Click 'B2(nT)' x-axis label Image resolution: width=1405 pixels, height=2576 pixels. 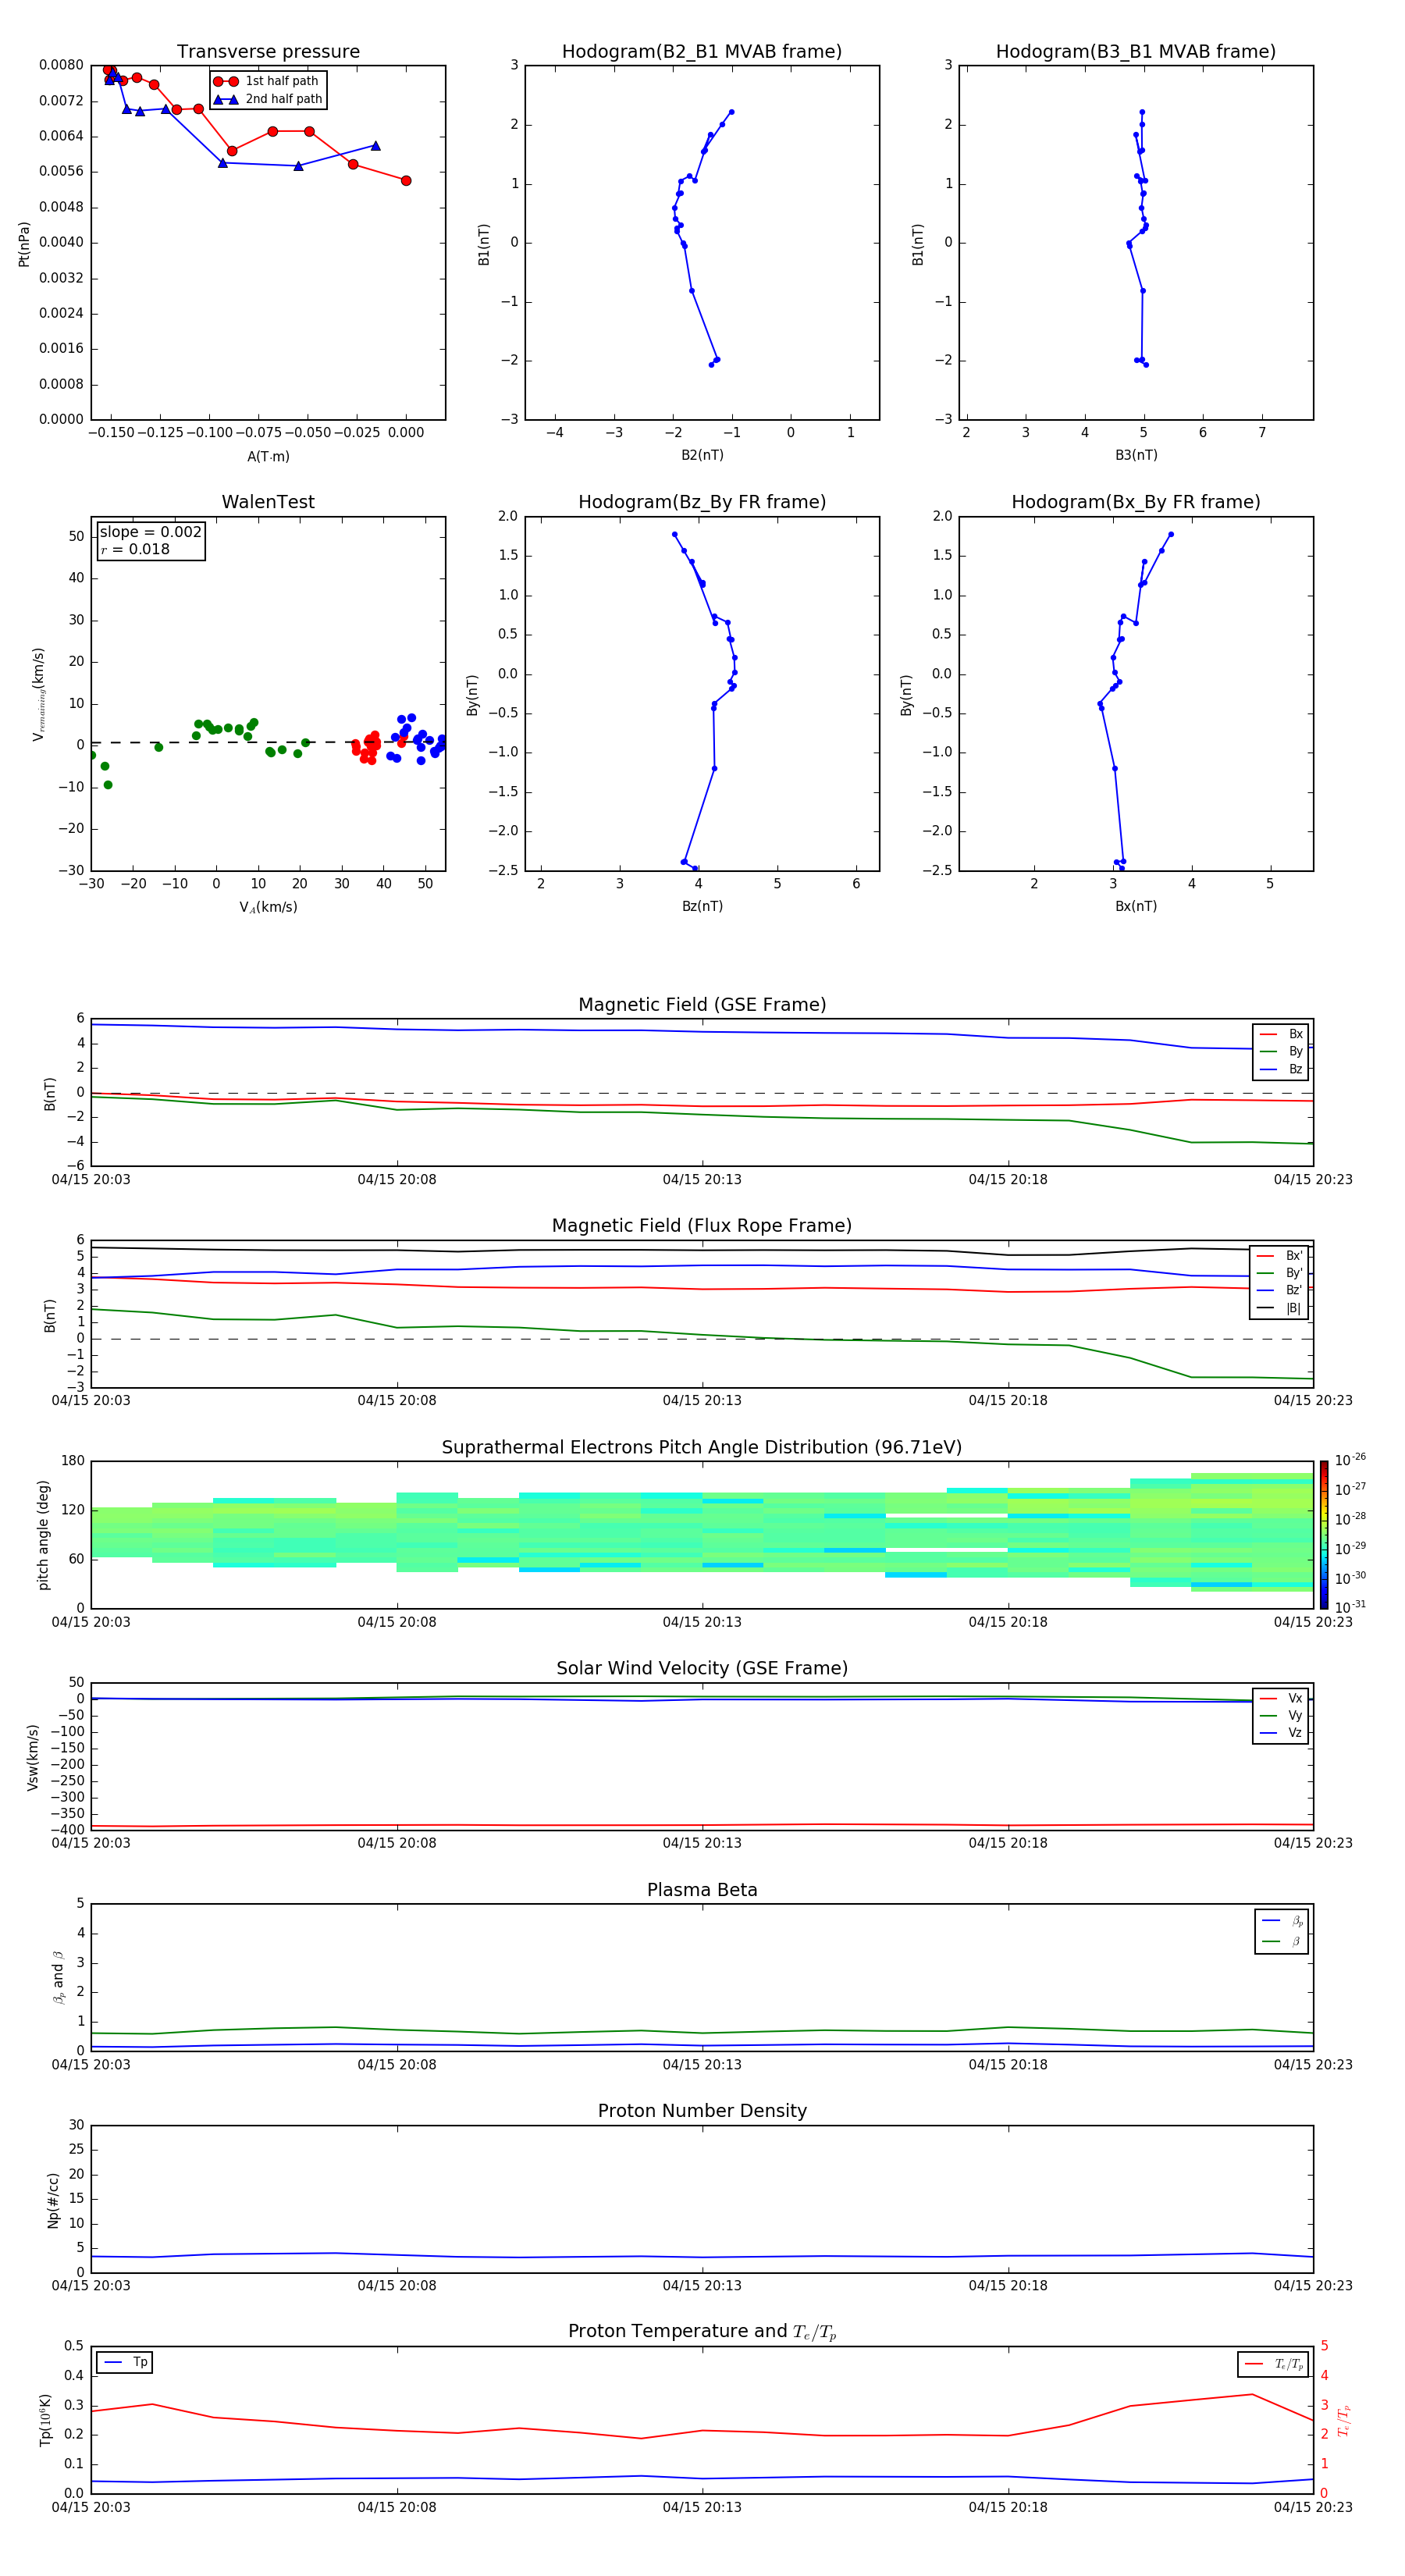tap(702, 456)
